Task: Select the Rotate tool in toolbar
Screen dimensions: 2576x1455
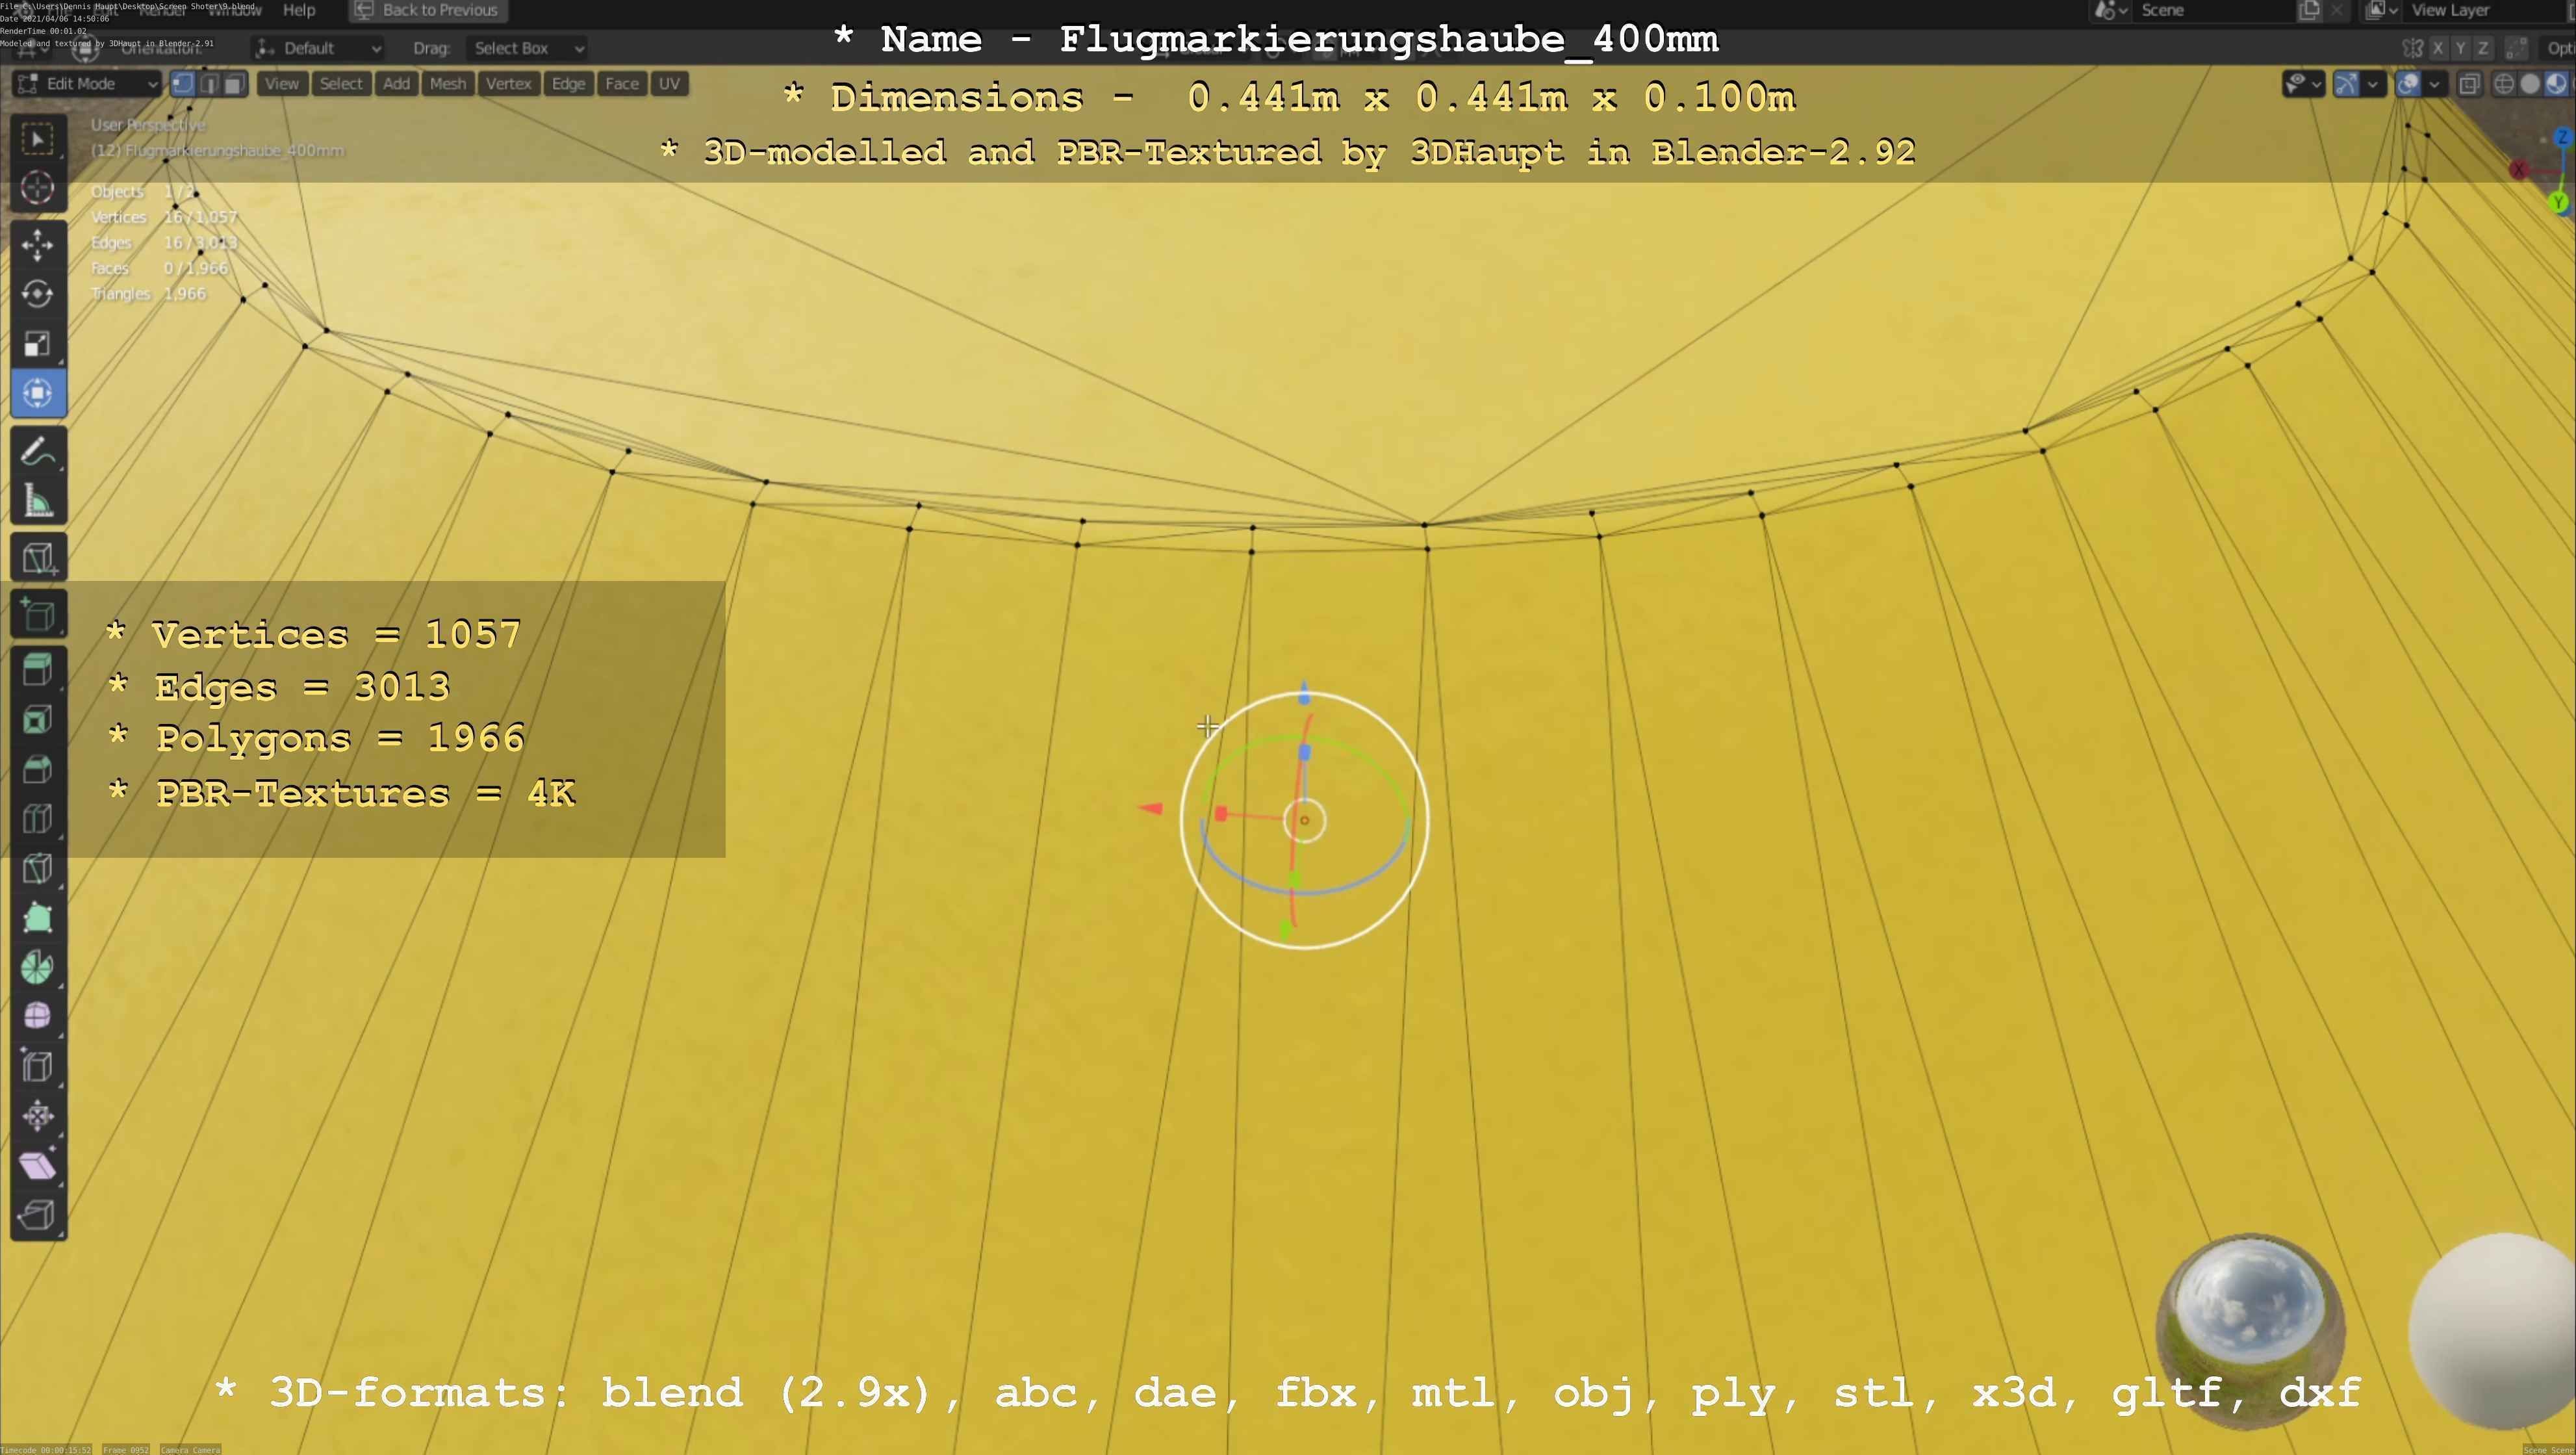Action: [x=38, y=294]
